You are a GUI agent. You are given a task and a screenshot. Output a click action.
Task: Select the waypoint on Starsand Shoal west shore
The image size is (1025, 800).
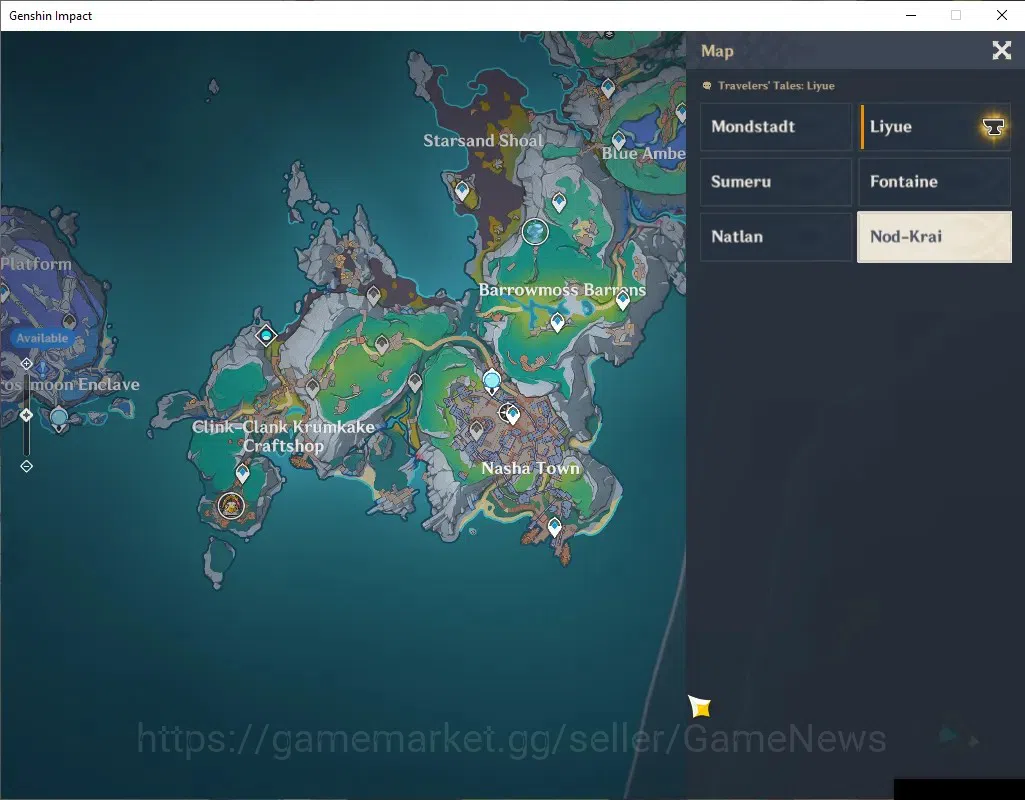pos(462,191)
